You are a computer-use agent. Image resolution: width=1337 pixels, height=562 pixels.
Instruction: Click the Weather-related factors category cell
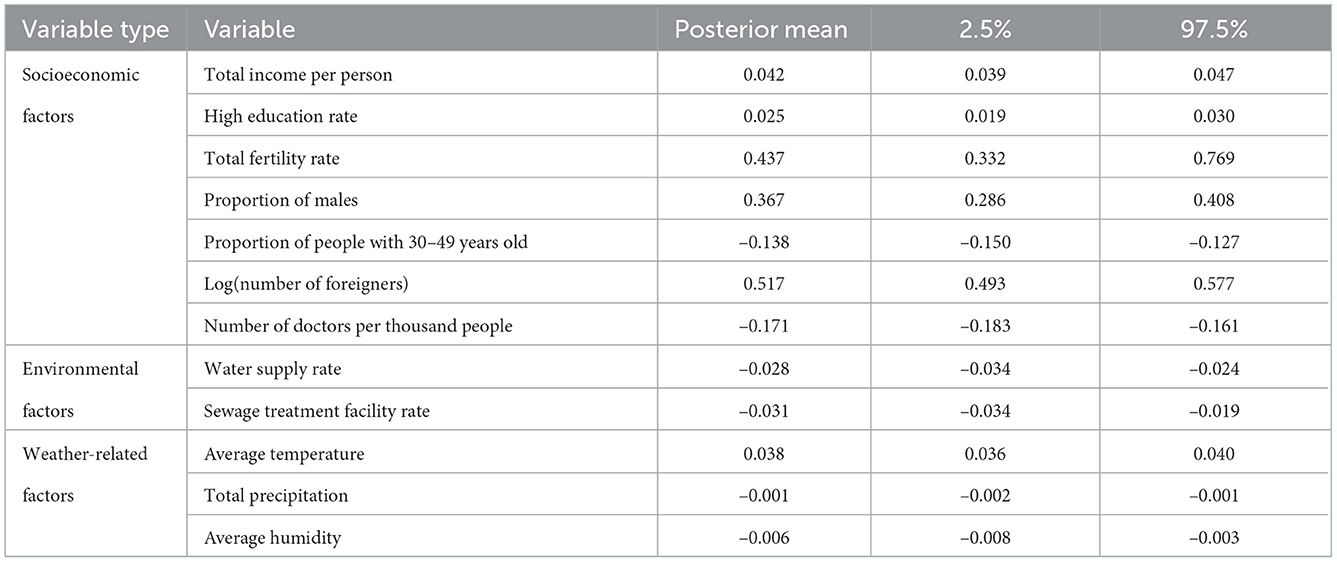tap(85, 475)
